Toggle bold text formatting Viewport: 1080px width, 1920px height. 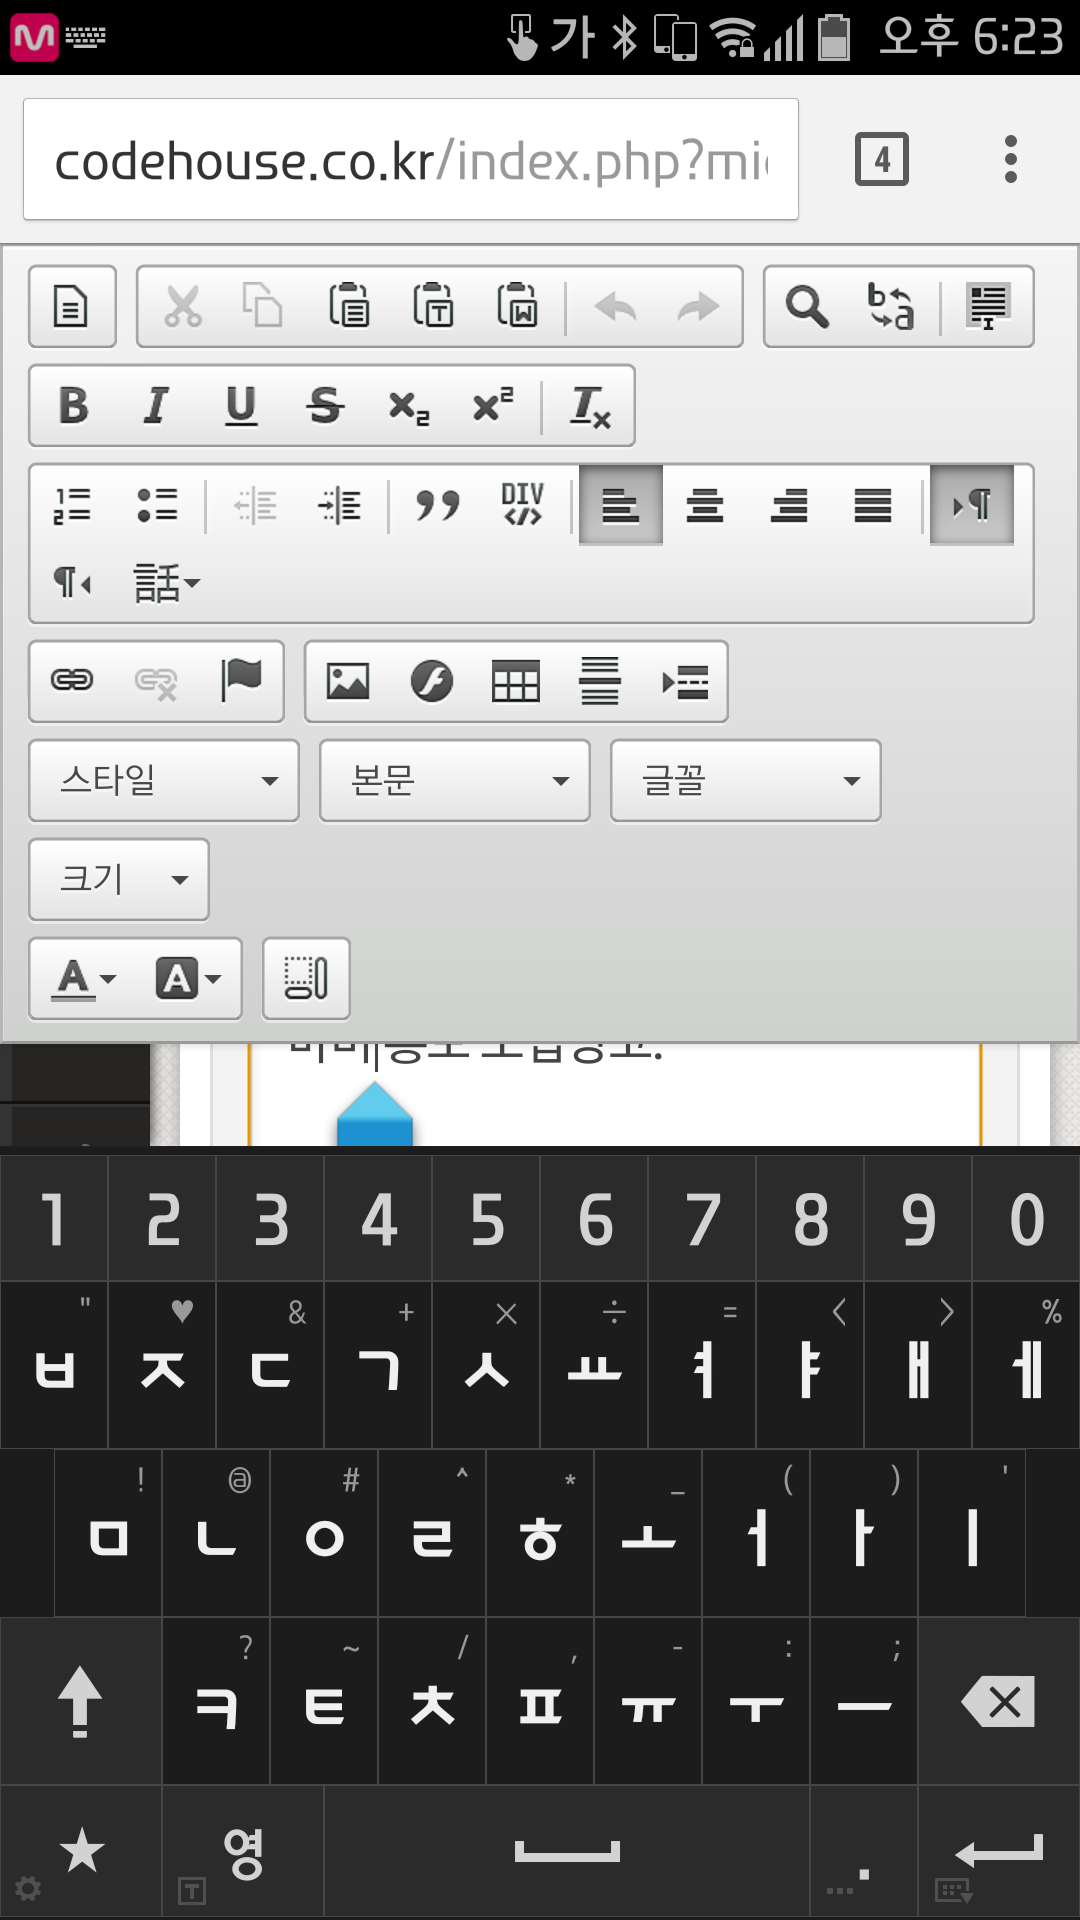click(73, 406)
